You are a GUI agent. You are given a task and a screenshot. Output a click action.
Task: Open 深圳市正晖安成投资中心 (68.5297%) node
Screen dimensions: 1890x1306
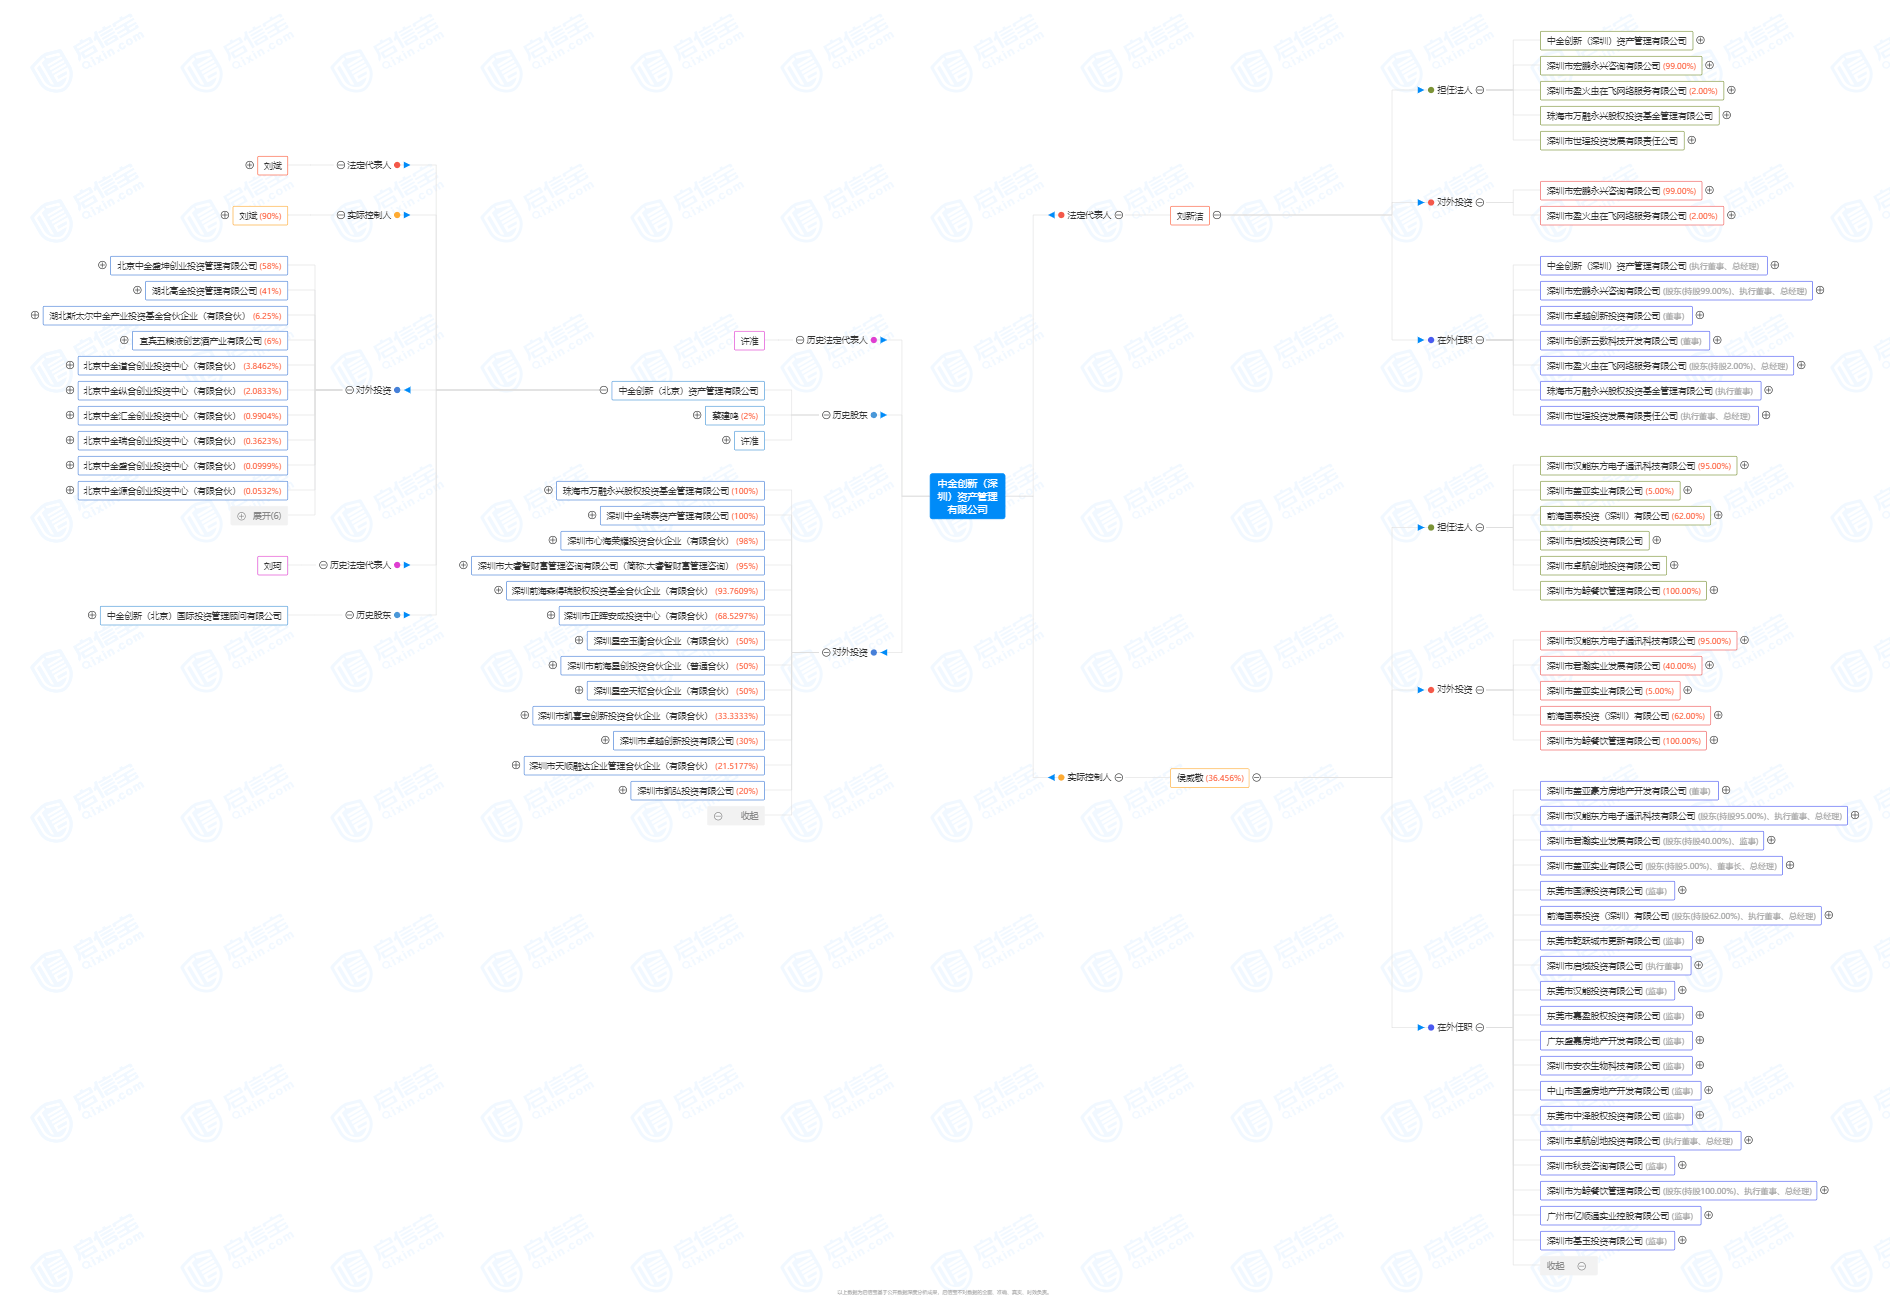click(661, 615)
